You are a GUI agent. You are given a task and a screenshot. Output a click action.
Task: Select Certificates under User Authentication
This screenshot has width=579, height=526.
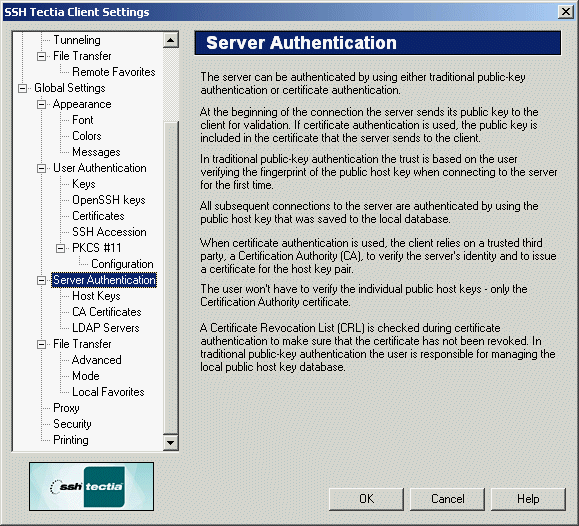coord(98,216)
